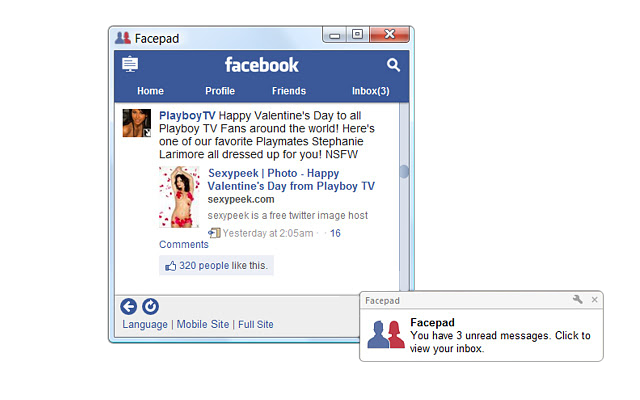Switch to Mobile Site link
Screen dimensions: 640x400
[203, 324]
